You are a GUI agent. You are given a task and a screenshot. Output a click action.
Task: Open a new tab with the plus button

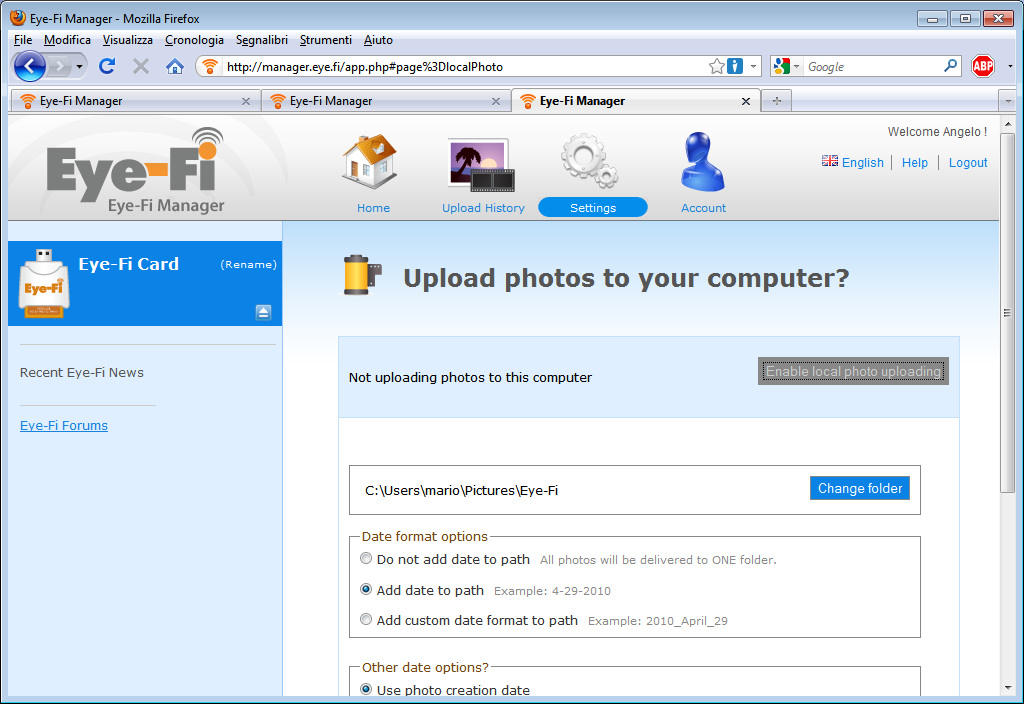click(776, 101)
